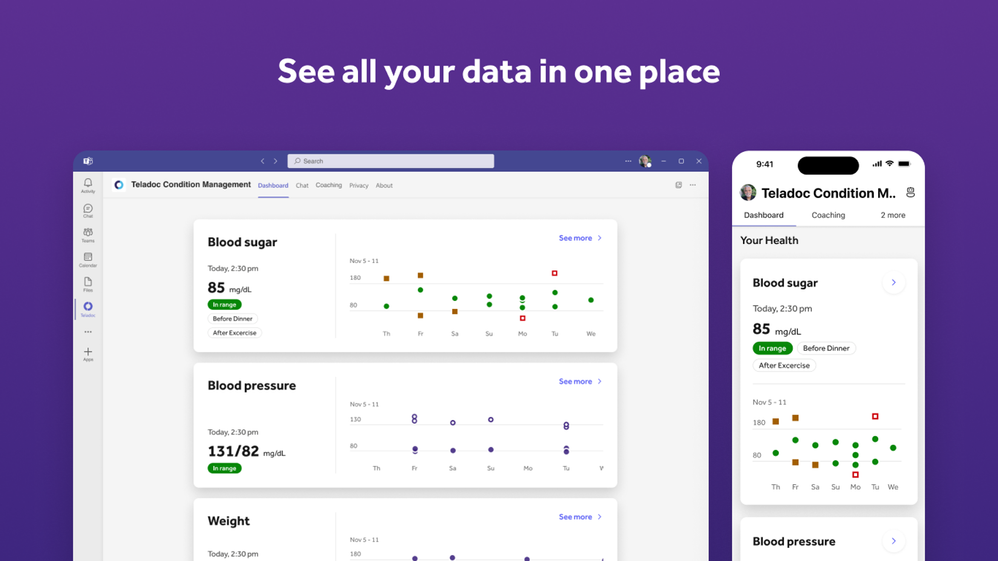Open the Coaching tab on desktop
Screen dimensions: 998x561
point(329,185)
